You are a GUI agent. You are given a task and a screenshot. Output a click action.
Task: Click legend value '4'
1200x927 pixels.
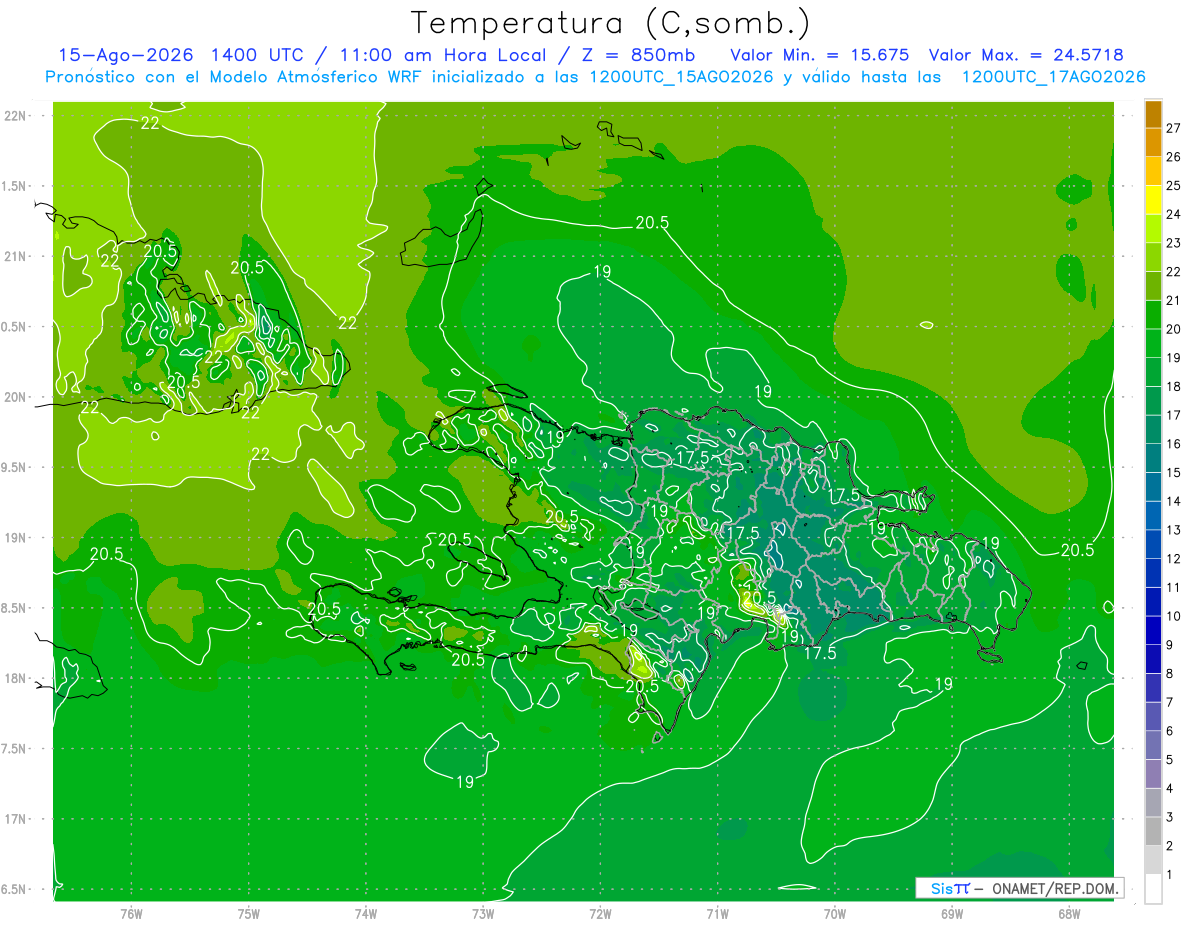click(x=1170, y=789)
